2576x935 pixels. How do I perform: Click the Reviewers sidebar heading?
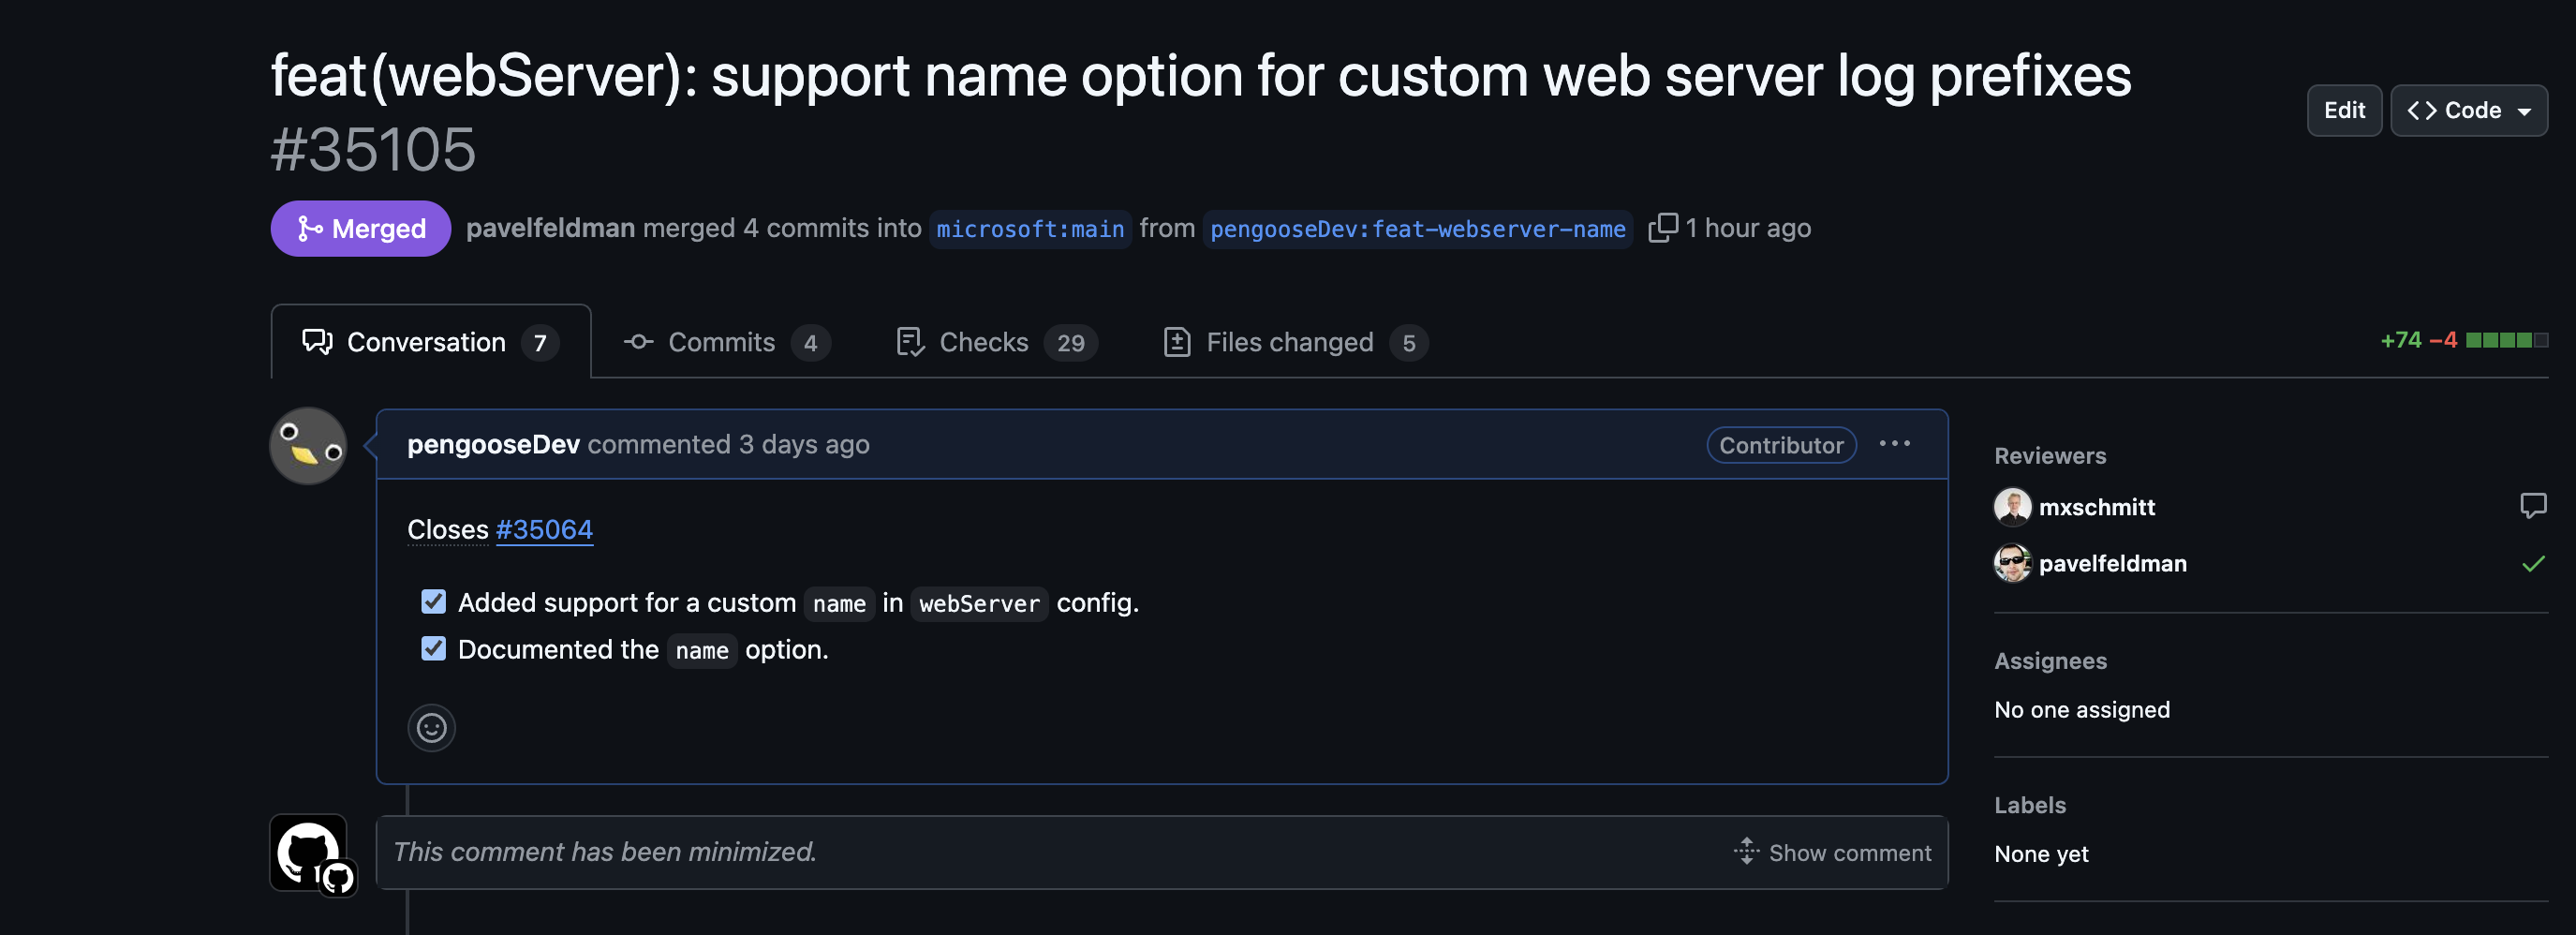point(2050,456)
